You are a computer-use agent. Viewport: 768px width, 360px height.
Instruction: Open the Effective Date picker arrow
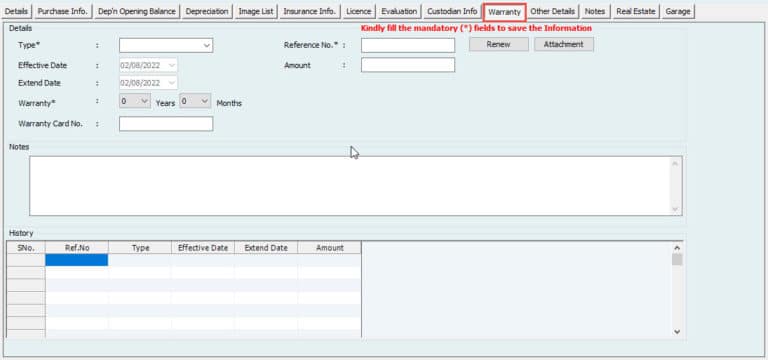(171, 65)
